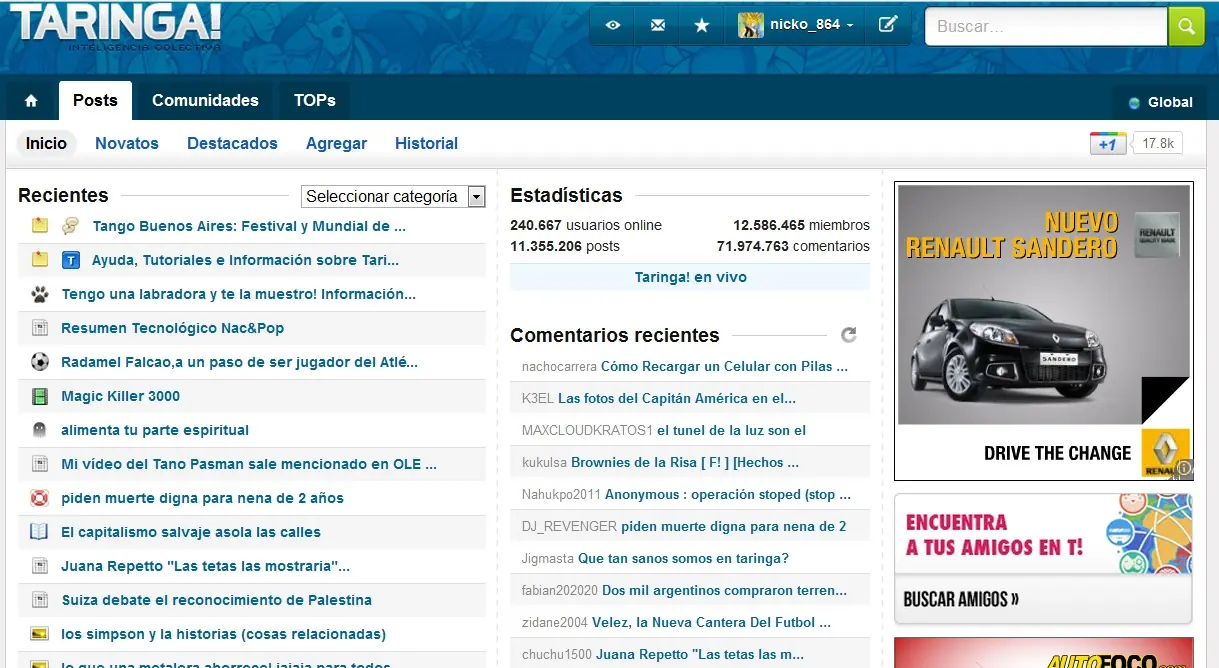This screenshot has width=1219, height=668.
Task: Open the Destacados sub-tab
Action: [x=232, y=144]
